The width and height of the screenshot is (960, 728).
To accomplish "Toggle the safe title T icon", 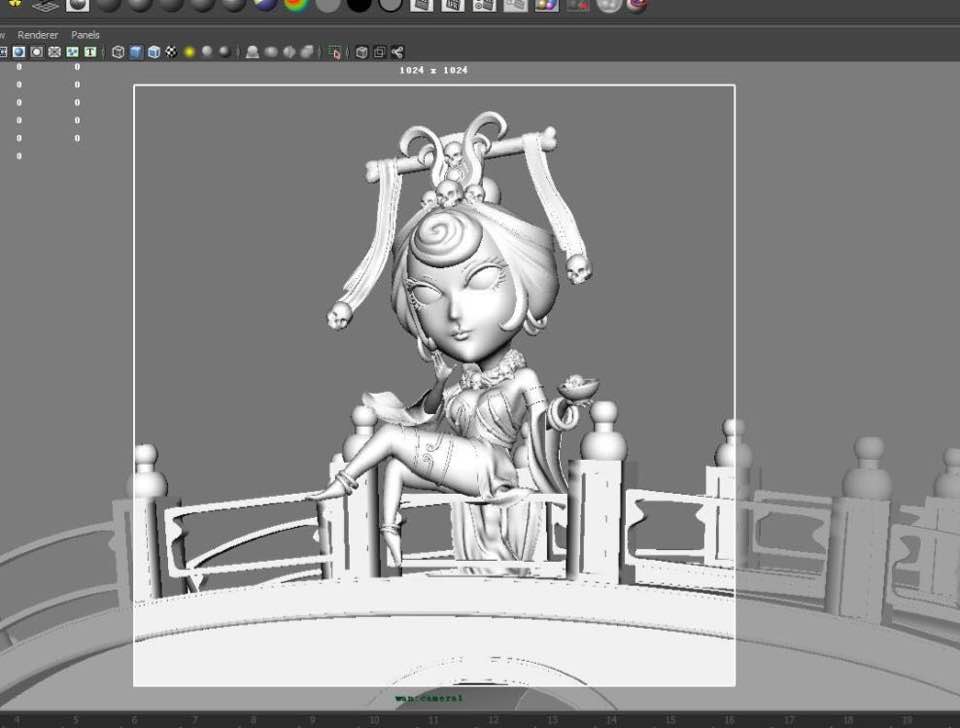I will [x=90, y=52].
